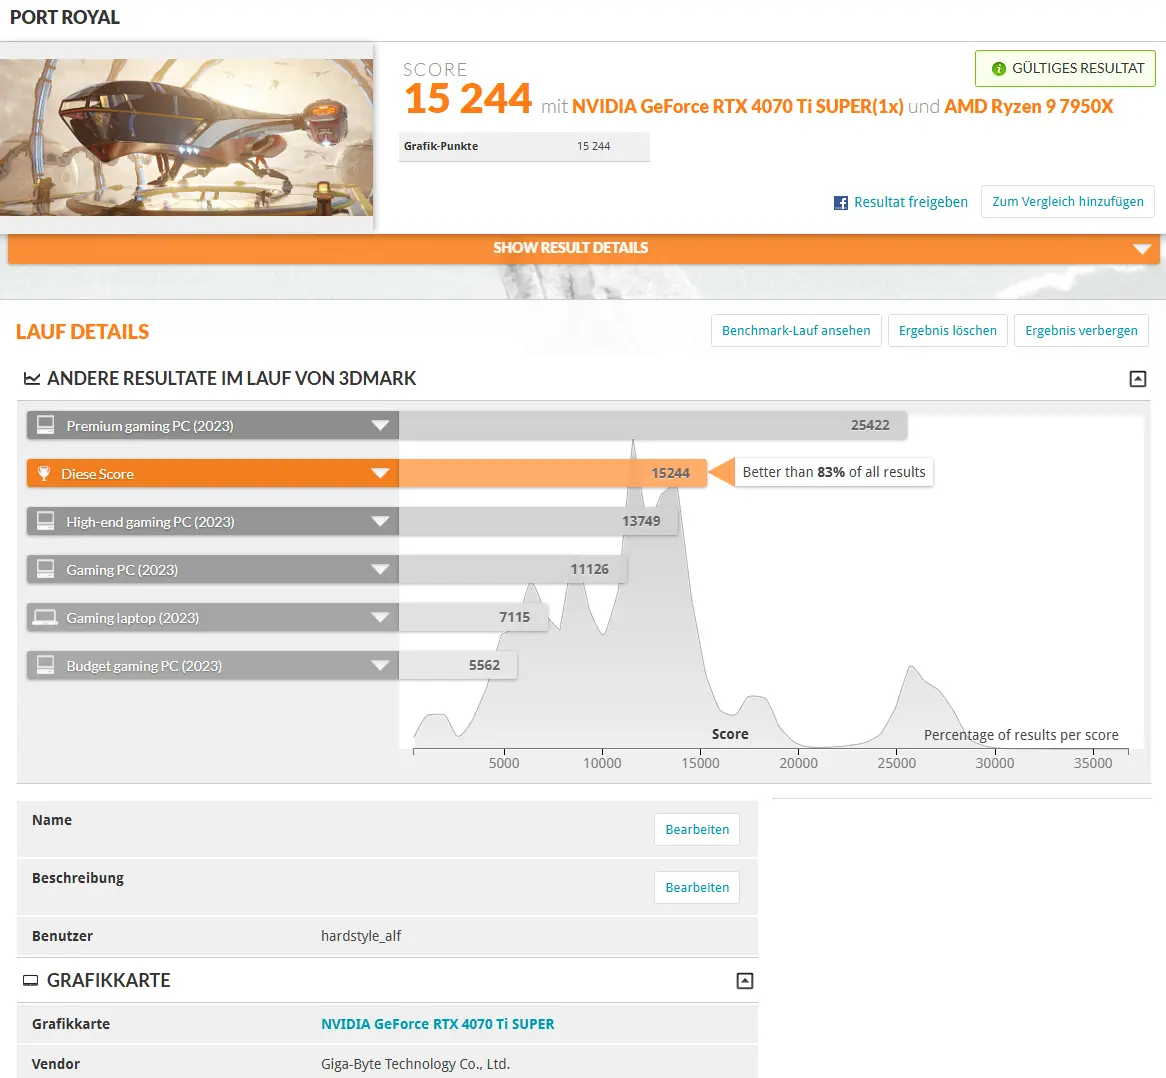The height and width of the screenshot is (1078, 1166).
Task: Open the NVIDIA GeForce RTX 4070 Ti SUPER link
Action: pyautogui.click(x=437, y=1024)
